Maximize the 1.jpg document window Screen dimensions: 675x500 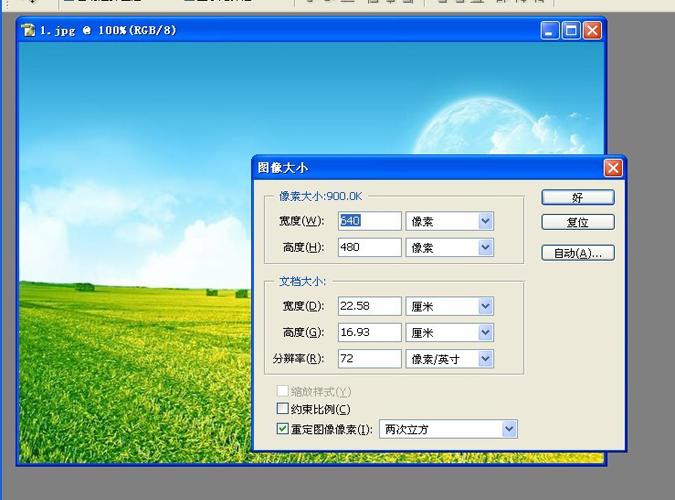tap(571, 31)
